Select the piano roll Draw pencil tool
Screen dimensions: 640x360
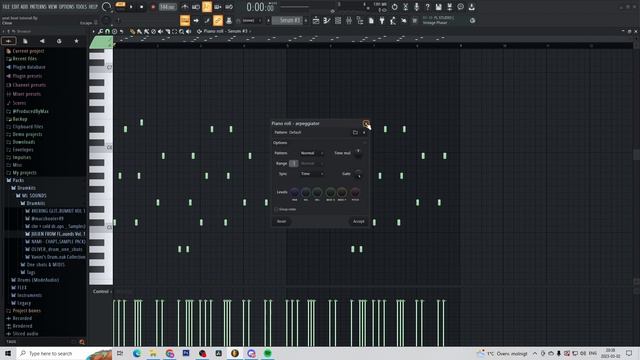pyautogui.click(x=132, y=31)
